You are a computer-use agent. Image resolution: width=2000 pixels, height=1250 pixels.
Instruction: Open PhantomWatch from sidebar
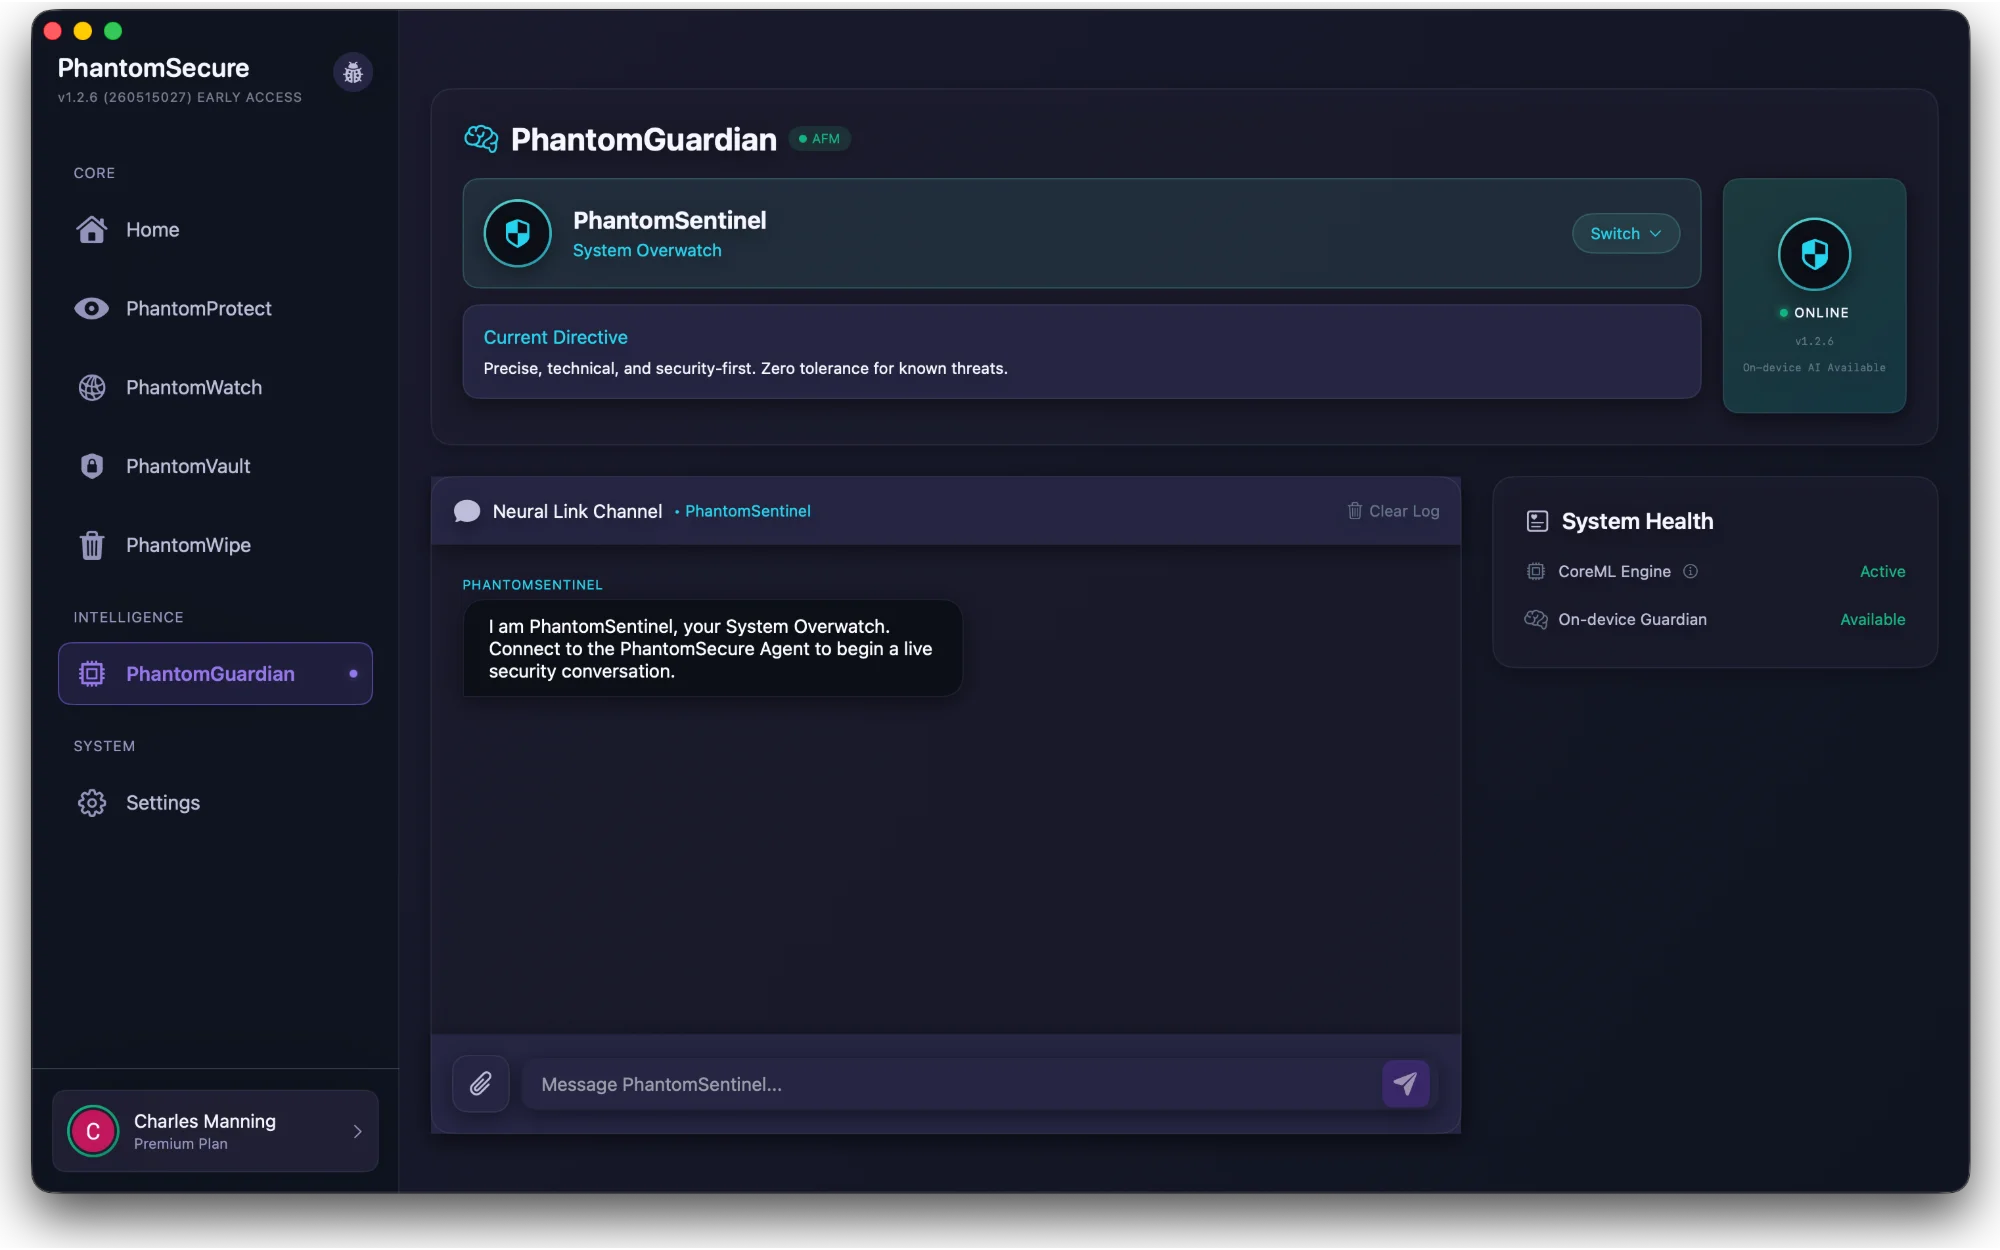point(215,388)
